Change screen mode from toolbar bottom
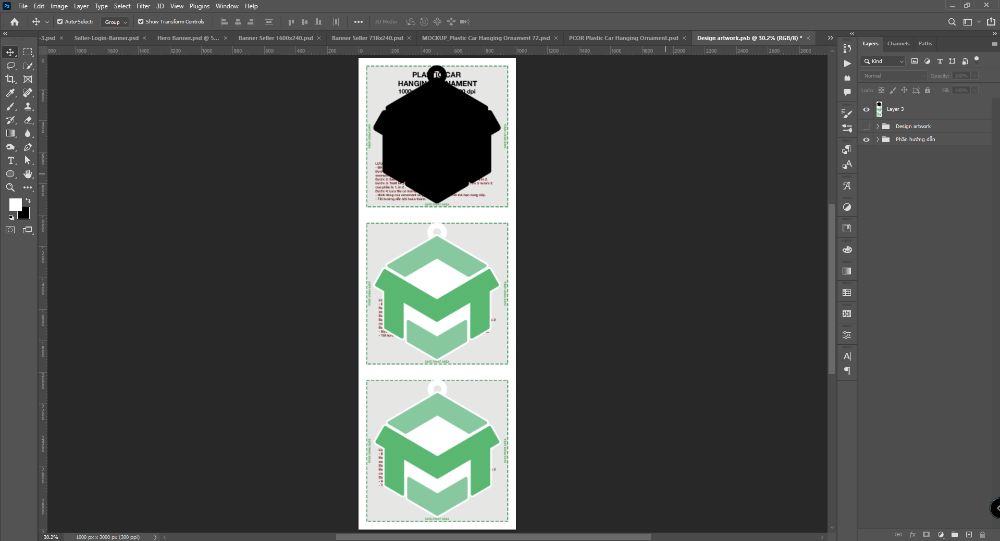Image resolution: width=1000 pixels, height=541 pixels. coord(27,230)
